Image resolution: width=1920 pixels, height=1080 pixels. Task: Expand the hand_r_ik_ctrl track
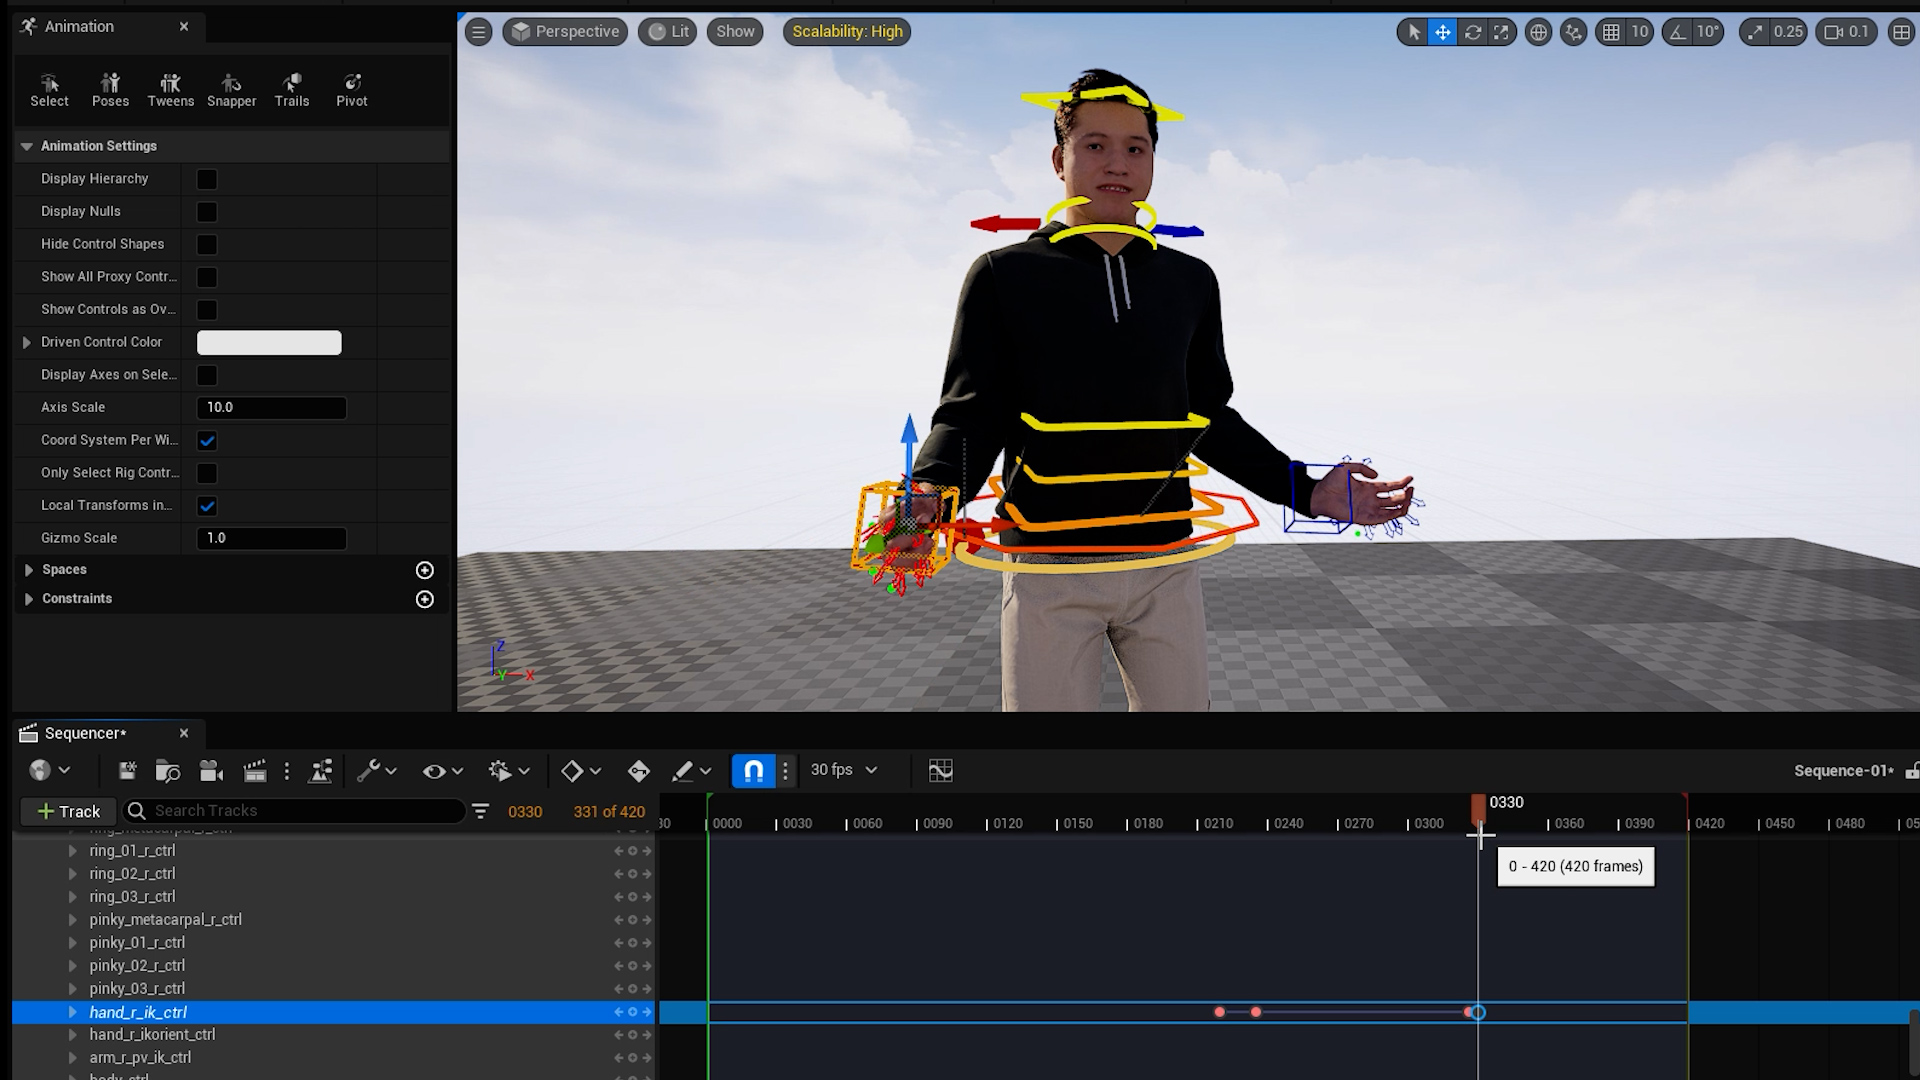72,1012
